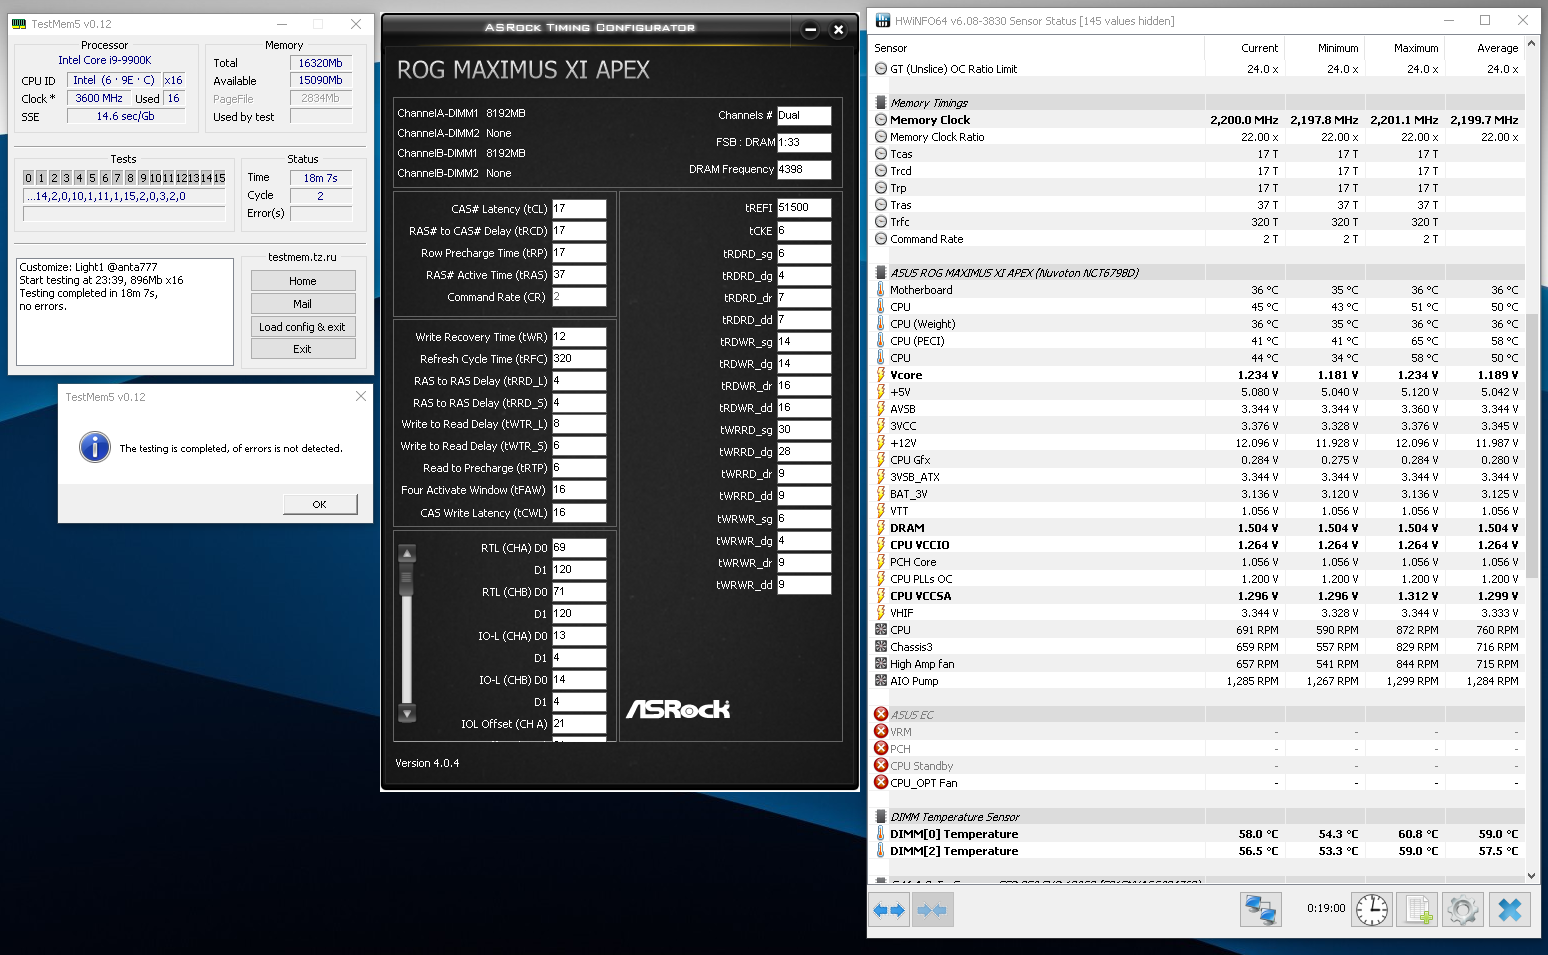Click the Current column header in HWiNFO

pos(1244,48)
